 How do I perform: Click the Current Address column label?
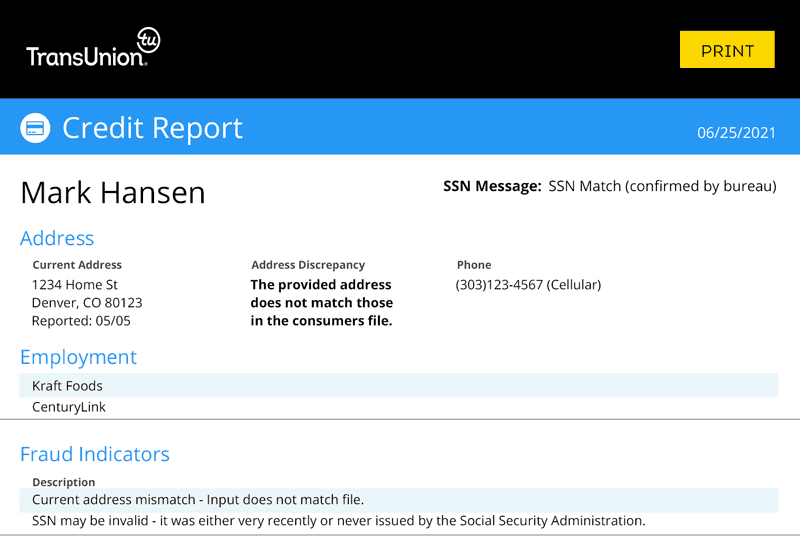point(77,265)
